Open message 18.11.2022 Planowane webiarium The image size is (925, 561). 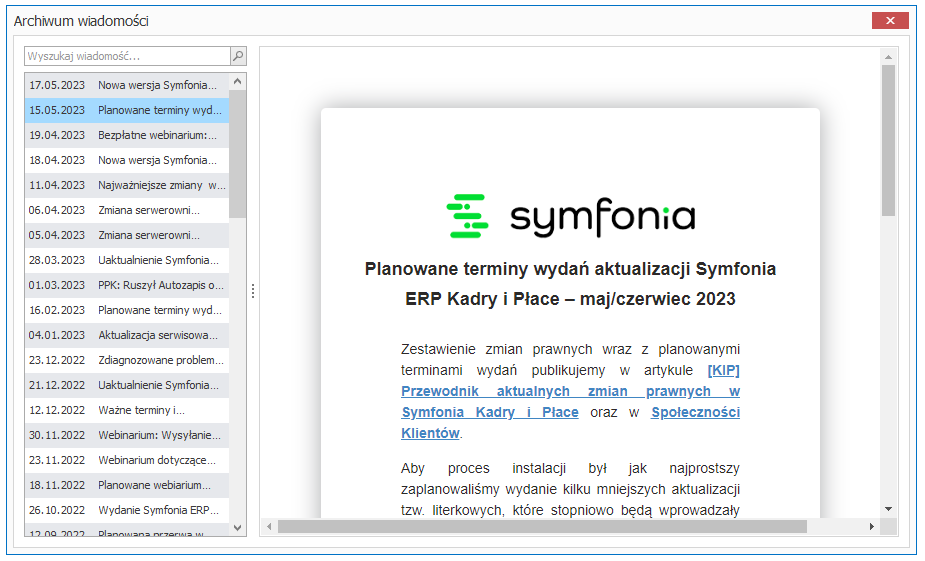click(127, 485)
